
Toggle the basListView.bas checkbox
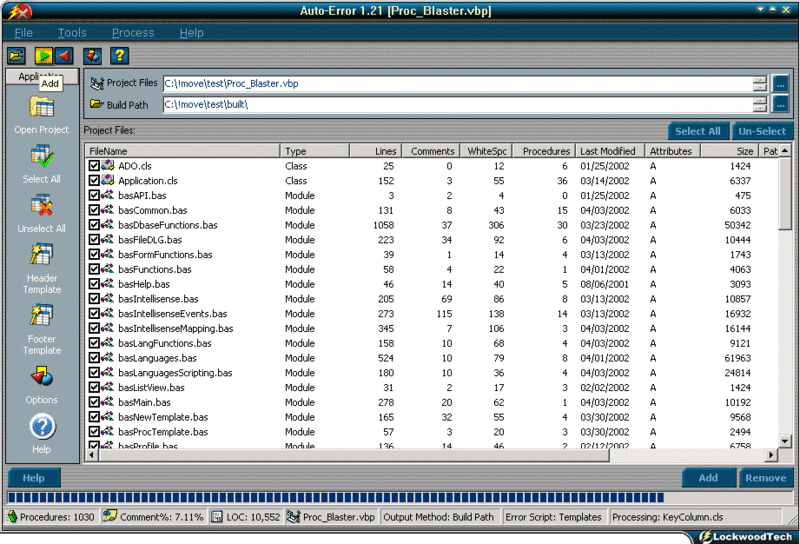coord(94,387)
